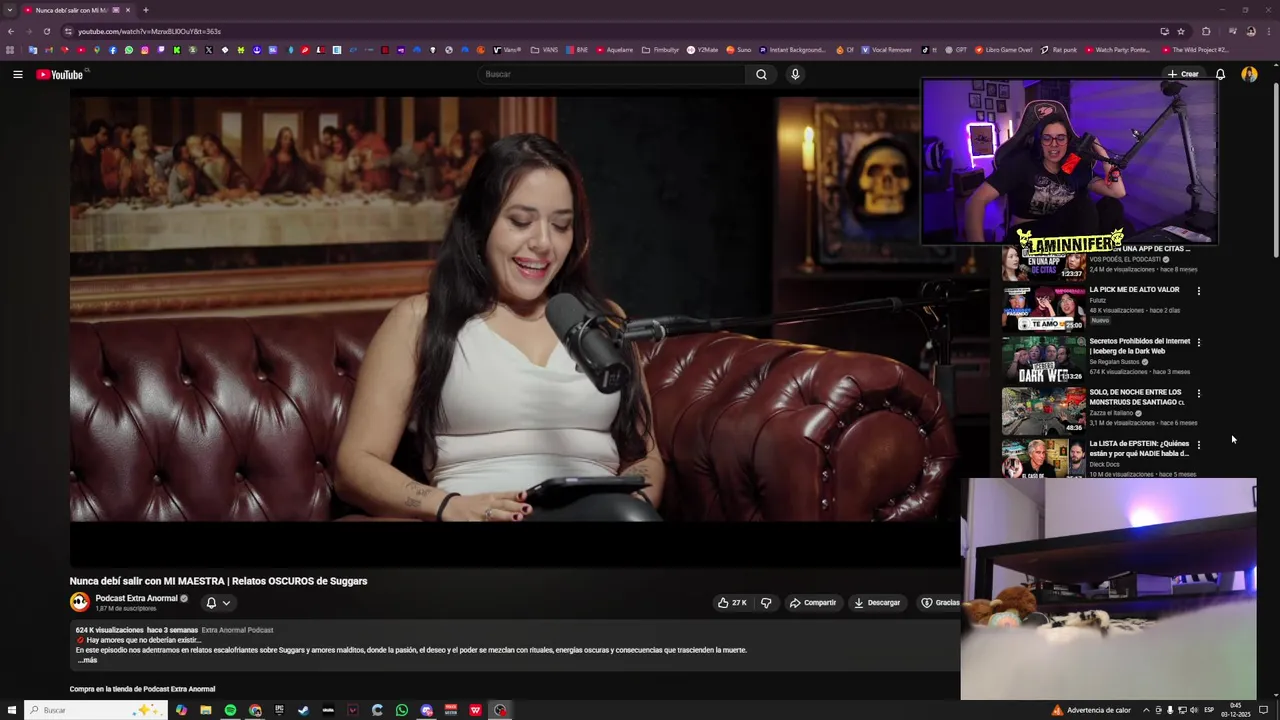Open the BNE bookmark
Viewport: 1280px width, 720px height.
[577, 50]
